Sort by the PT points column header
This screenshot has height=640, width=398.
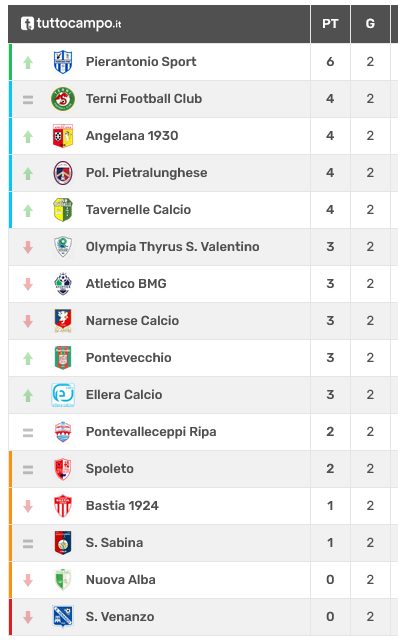[x=330, y=24]
